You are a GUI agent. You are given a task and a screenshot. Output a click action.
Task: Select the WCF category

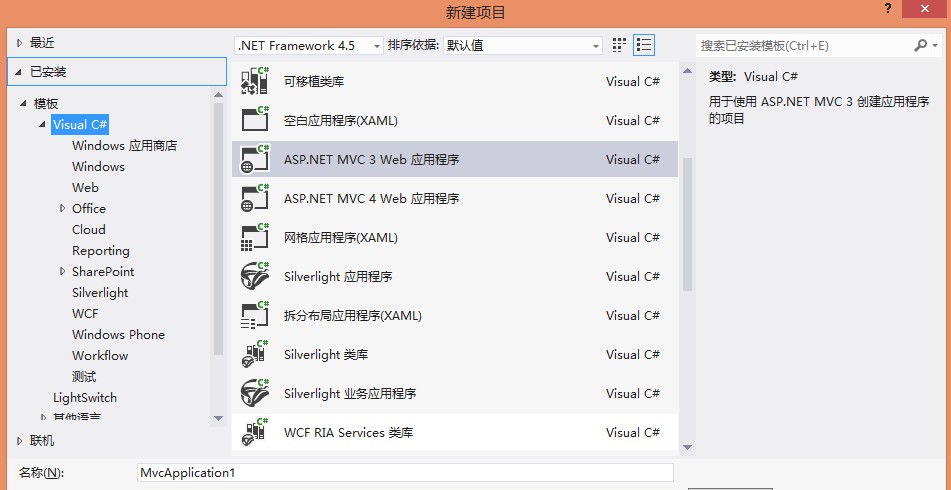pos(85,314)
